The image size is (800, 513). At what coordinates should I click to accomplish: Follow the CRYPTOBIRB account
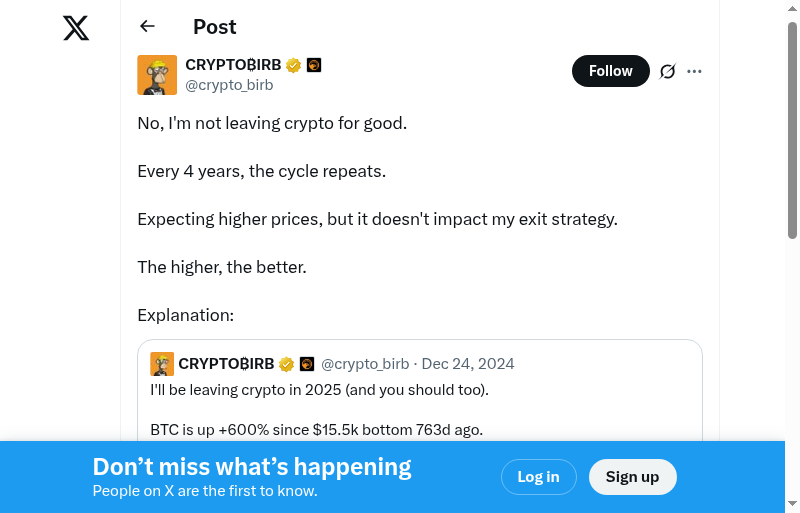tap(610, 71)
